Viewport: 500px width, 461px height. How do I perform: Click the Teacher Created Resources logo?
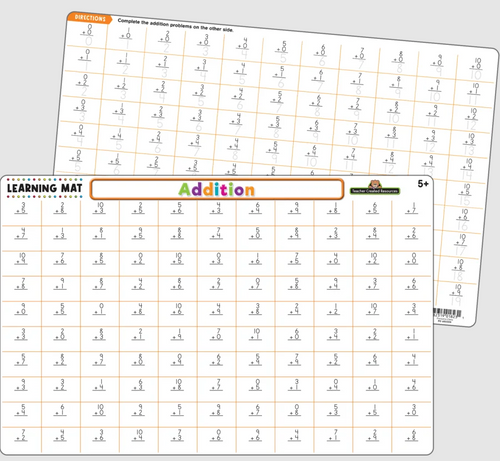(x=375, y=188)
